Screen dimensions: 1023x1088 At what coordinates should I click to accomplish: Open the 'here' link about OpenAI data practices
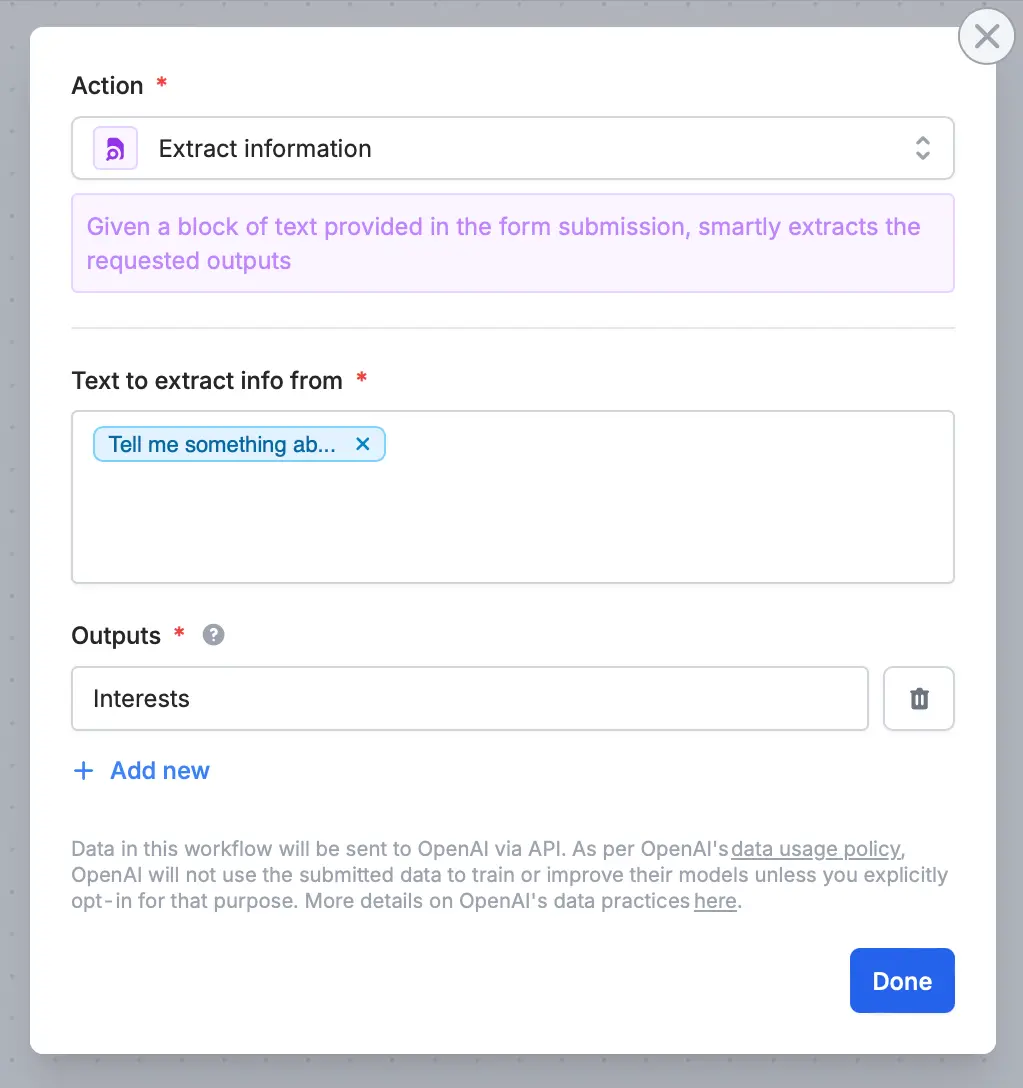714,901
